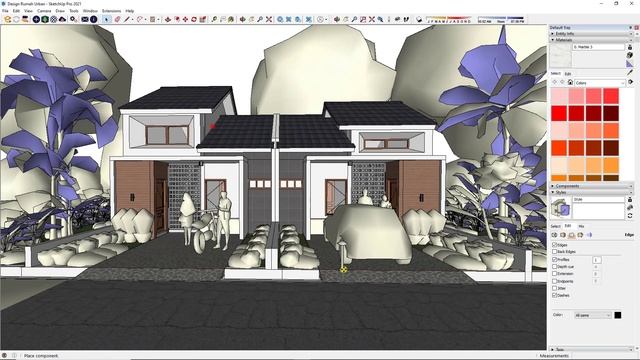
Task: Open Watermark settings icon in Styles
Action: (x=580, y=235)
